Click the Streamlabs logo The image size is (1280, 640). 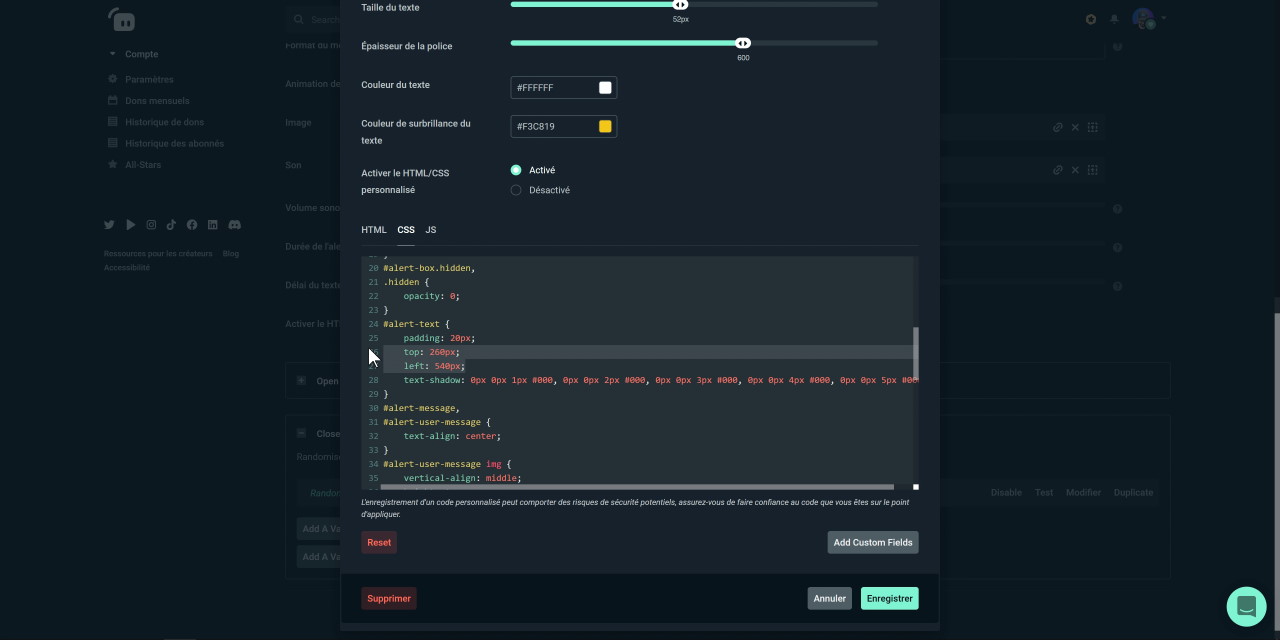(121, 19)
